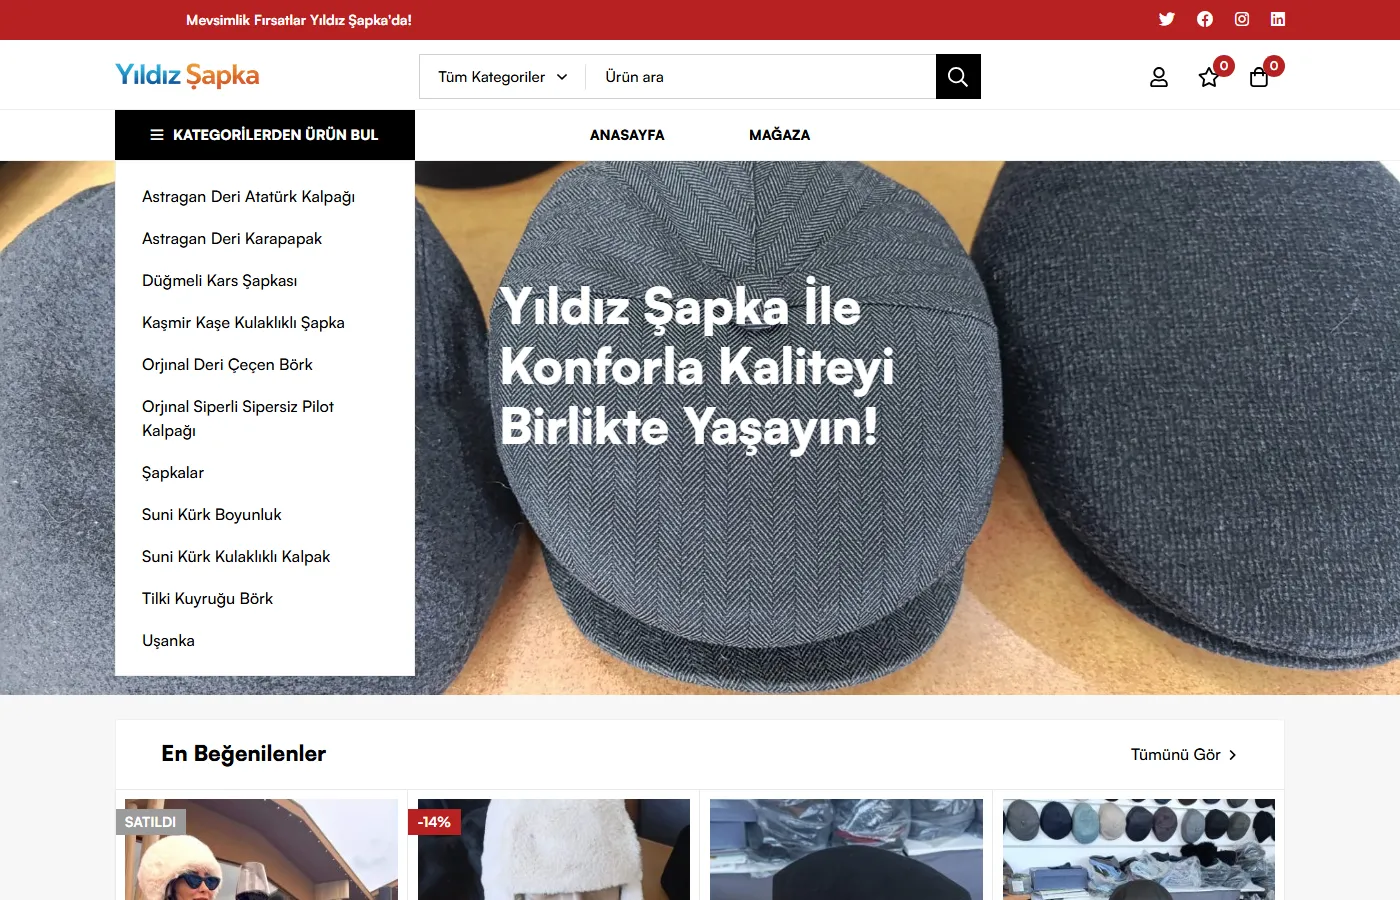Open the product thumbnail marked SATILDI
The image size is (1400, 900).
click(x=261, y=849)
